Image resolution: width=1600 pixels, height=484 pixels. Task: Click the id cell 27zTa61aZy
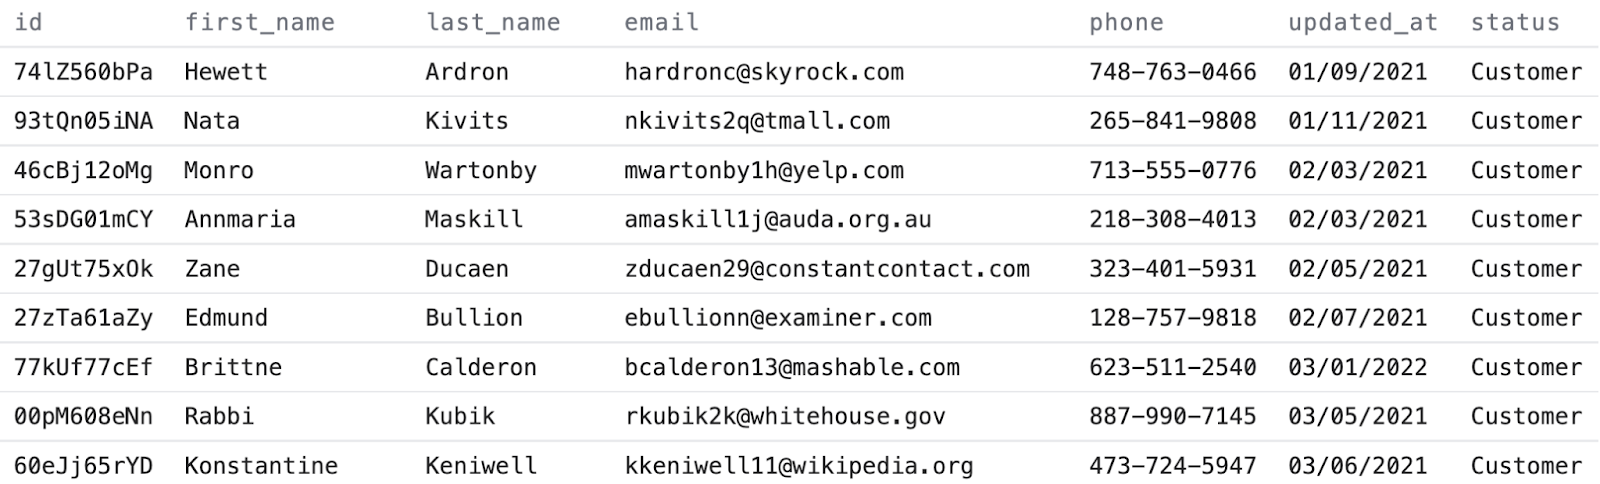coord(83,318)
